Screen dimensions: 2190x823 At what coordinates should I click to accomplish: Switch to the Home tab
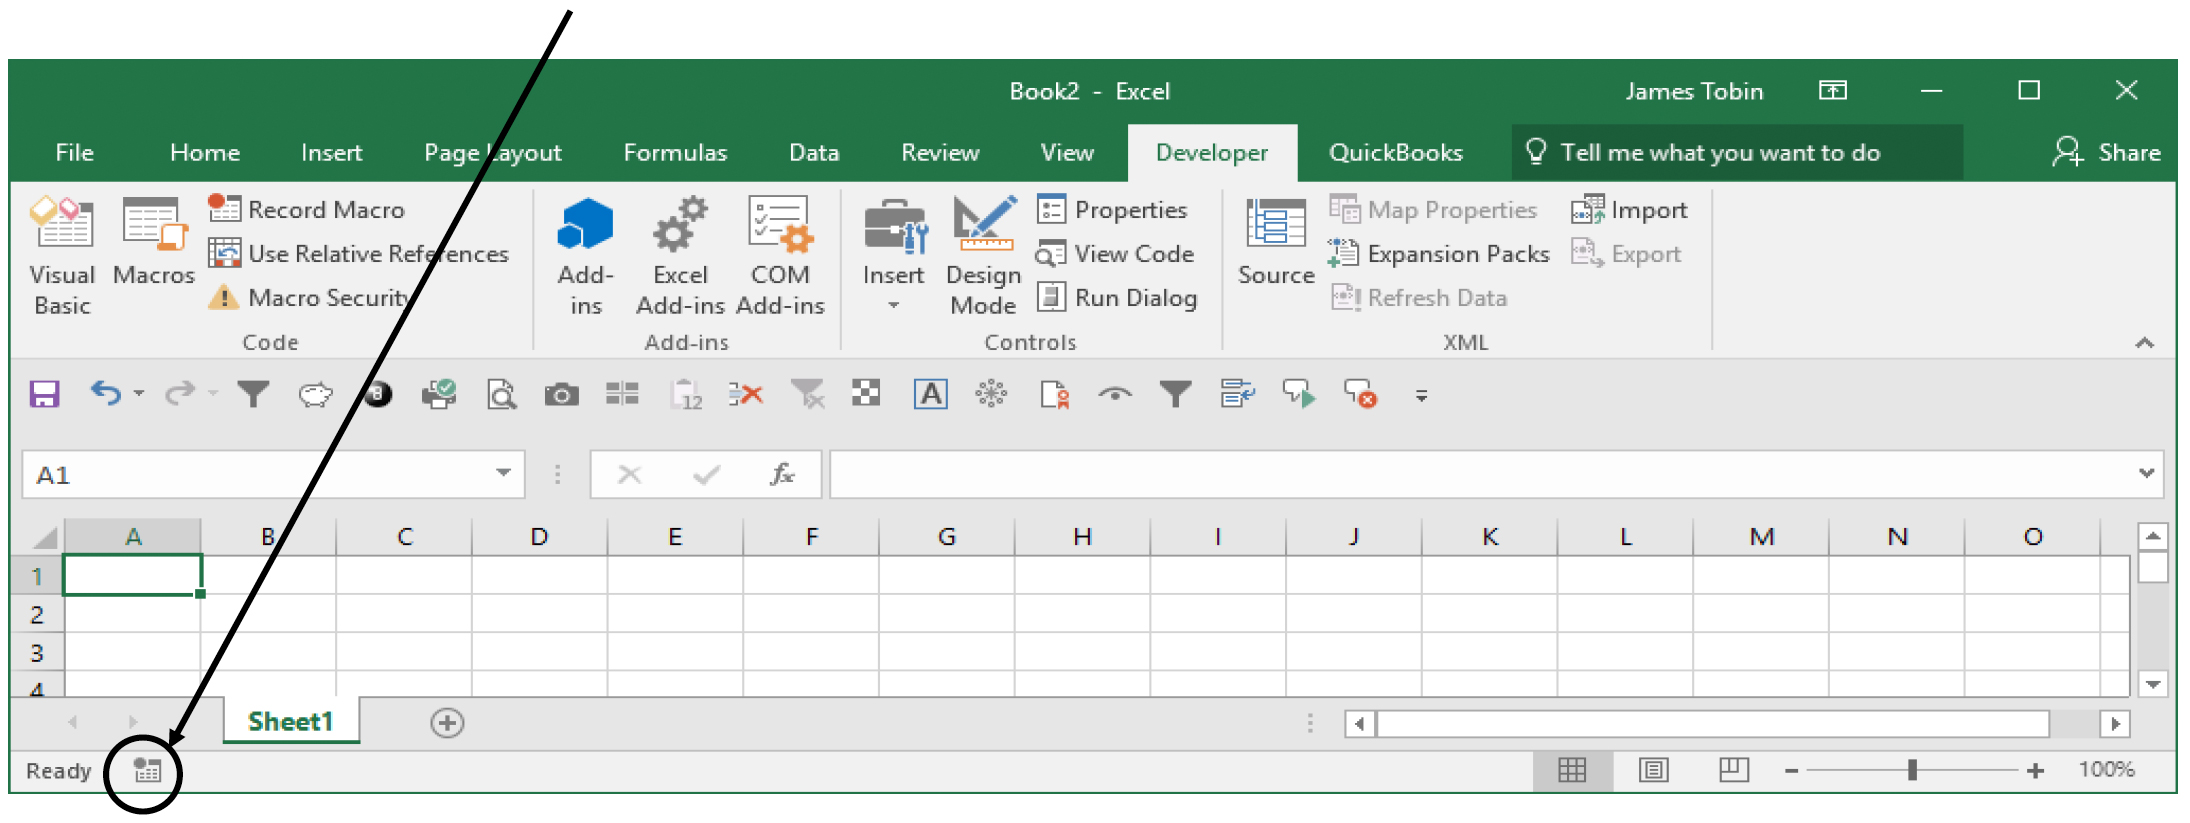(x=205, y=152)
